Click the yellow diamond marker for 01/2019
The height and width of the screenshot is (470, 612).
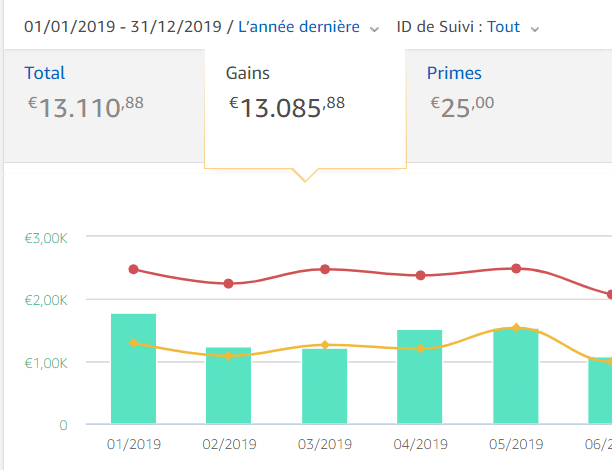[x=133, y=343]
